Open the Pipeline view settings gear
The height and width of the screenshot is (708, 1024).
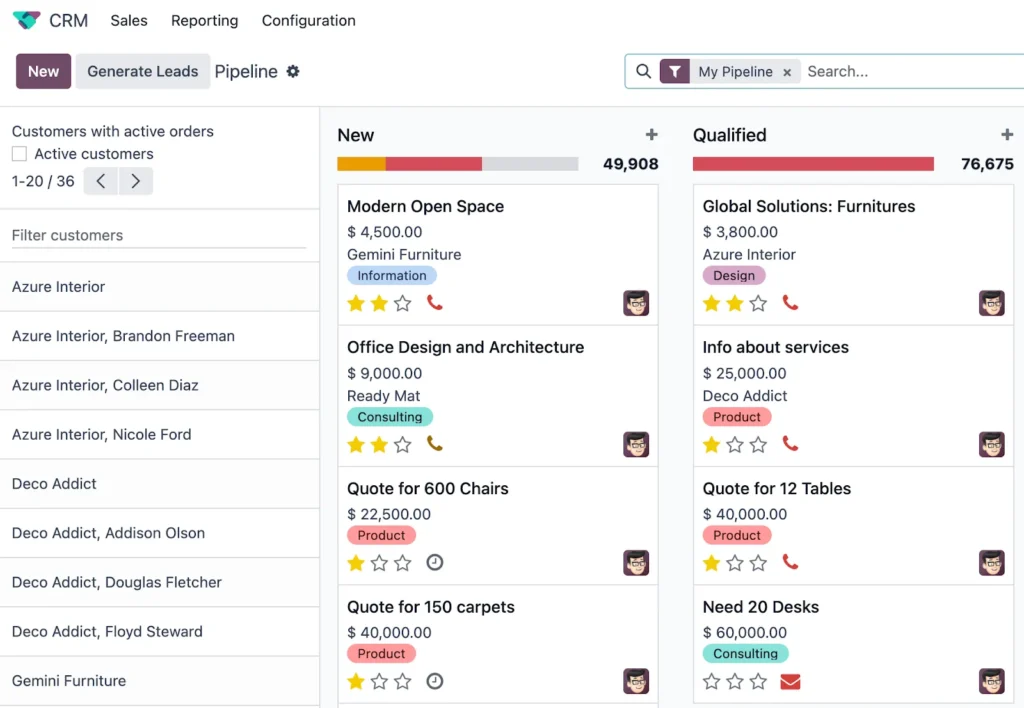(x=292, y=70)
